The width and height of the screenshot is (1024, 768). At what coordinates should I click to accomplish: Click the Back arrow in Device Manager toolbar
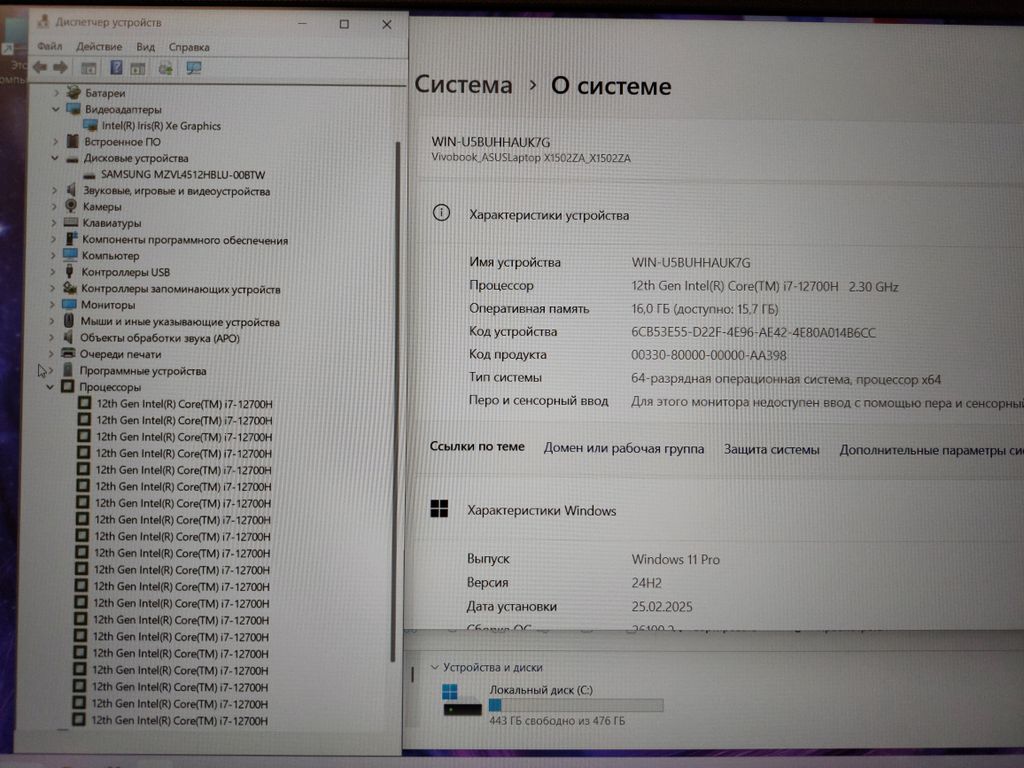(39, 68)
